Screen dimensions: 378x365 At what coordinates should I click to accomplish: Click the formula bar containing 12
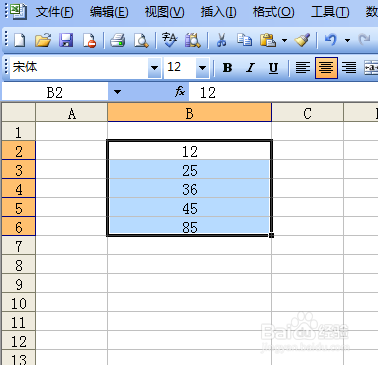pos(283,92)
